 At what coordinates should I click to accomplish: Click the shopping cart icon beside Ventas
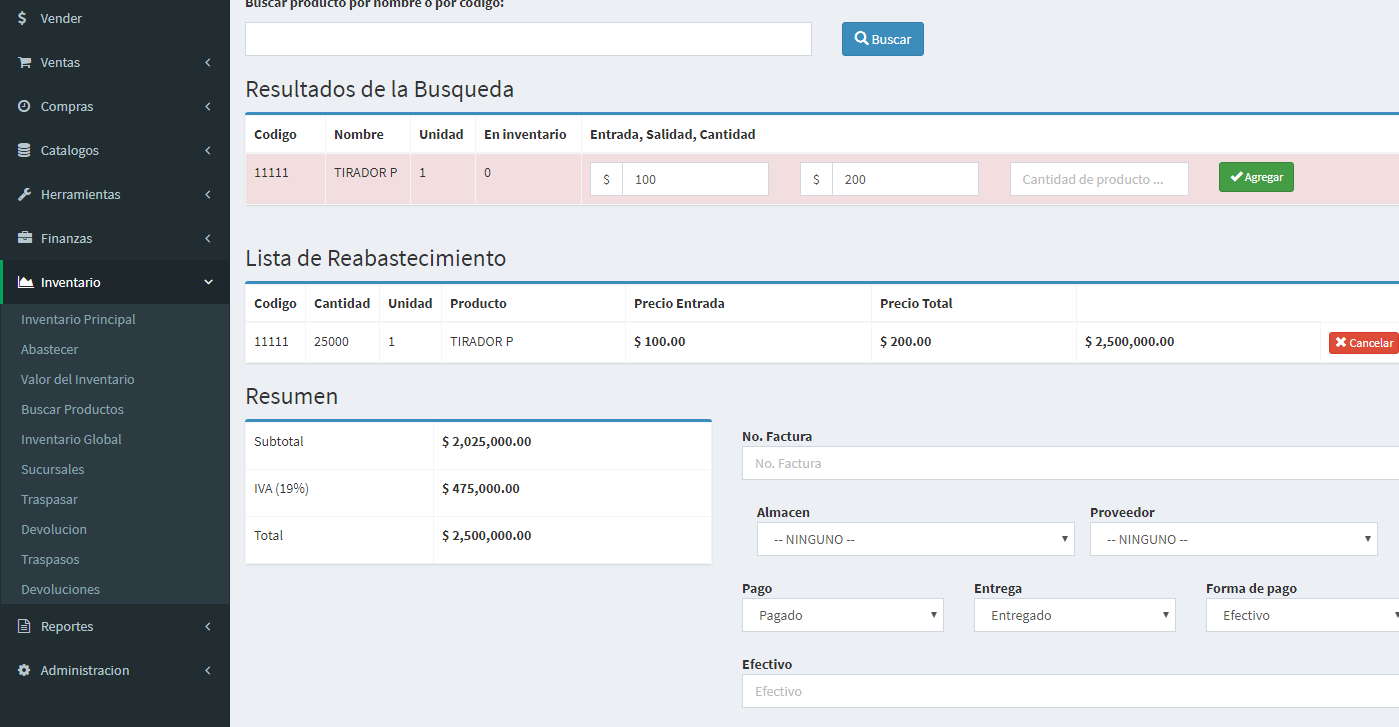[x=24, y=62]
